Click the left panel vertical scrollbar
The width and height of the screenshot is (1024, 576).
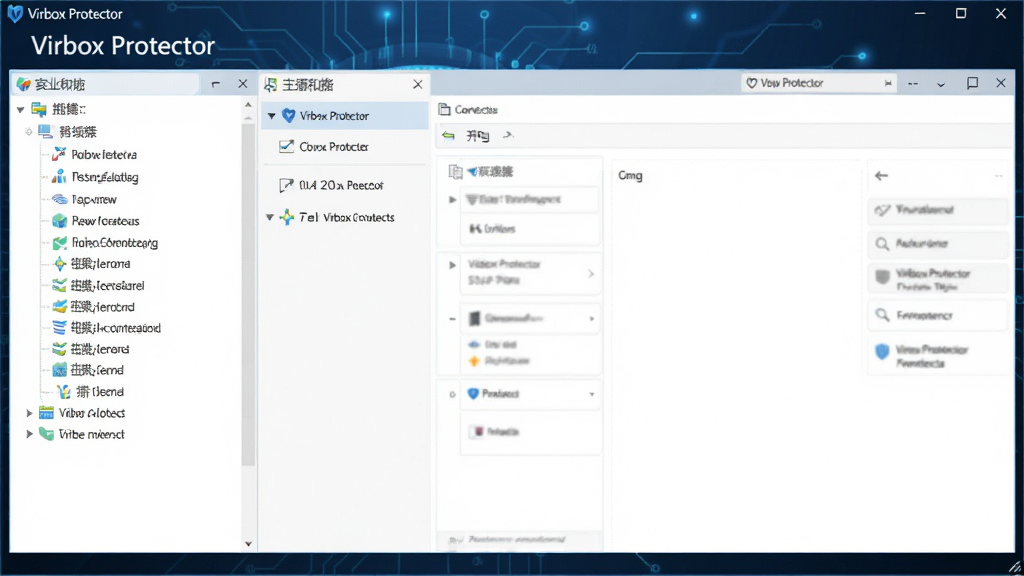(248, 294)
